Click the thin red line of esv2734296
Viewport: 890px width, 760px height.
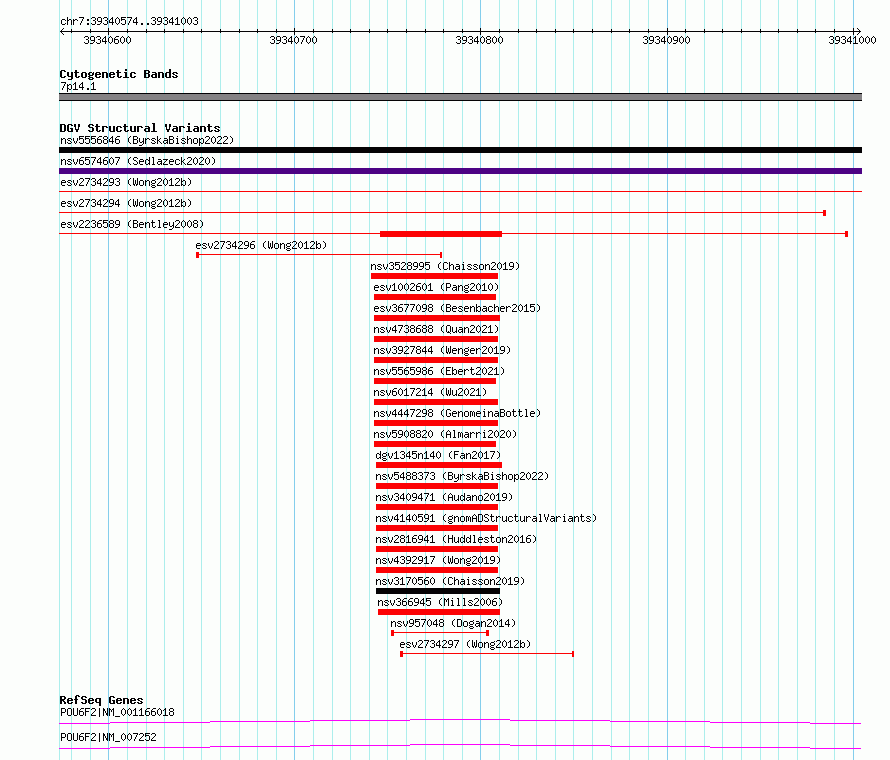point(319,255)
